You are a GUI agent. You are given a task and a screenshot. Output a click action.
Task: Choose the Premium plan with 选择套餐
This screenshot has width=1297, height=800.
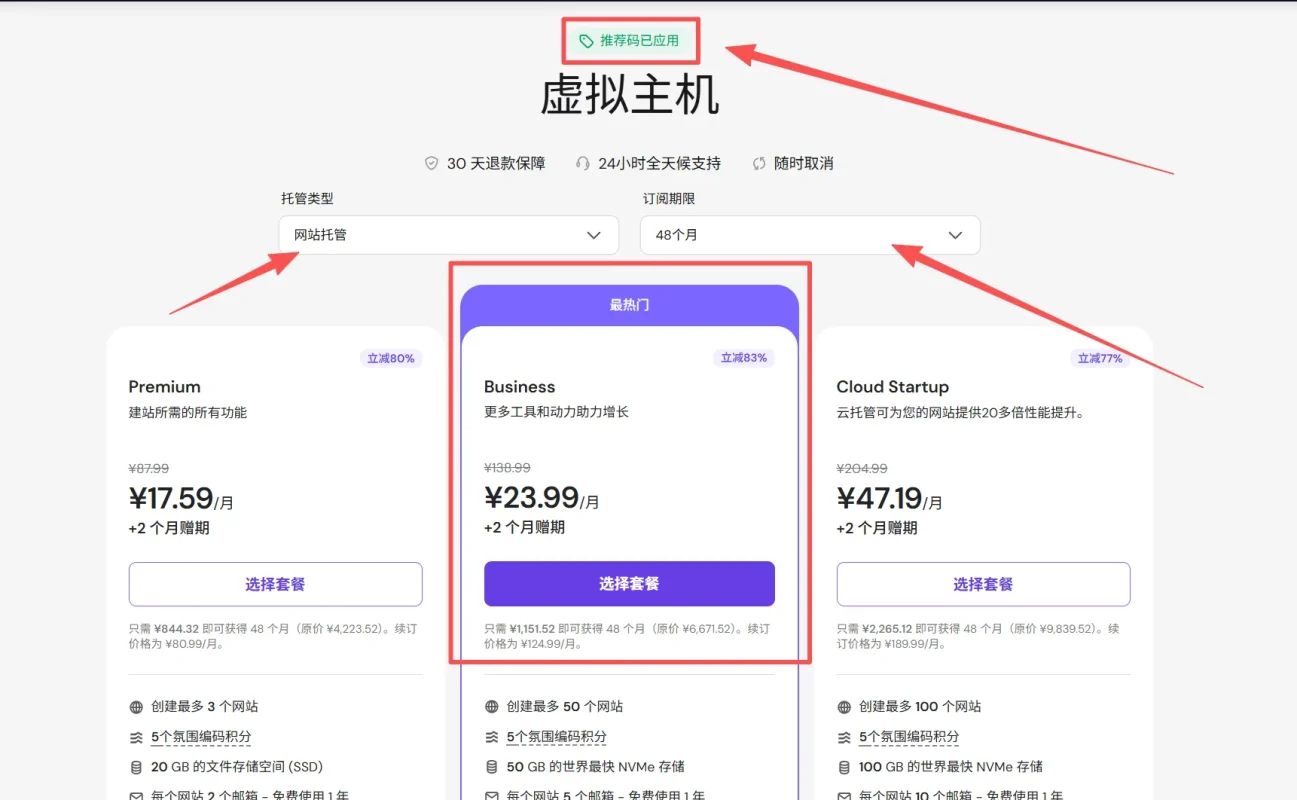pyautogui.click(x=275, y=584)
